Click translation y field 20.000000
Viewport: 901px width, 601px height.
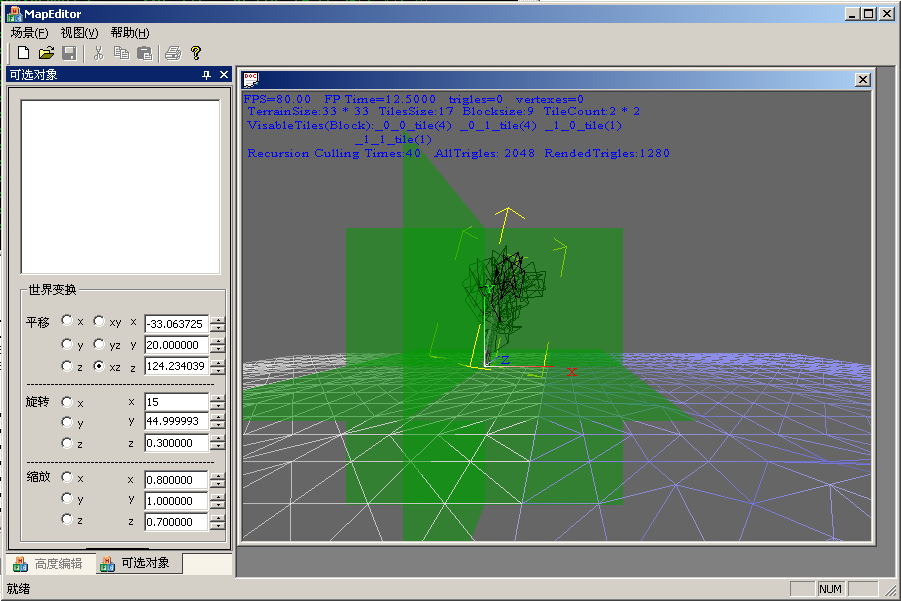176,345
